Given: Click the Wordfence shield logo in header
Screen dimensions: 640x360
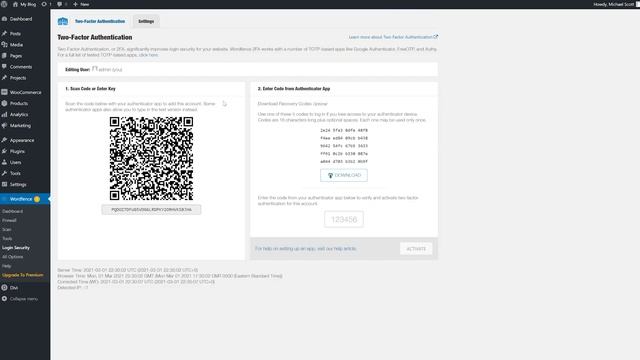Looking at the screenshot, I should point(63,21).
